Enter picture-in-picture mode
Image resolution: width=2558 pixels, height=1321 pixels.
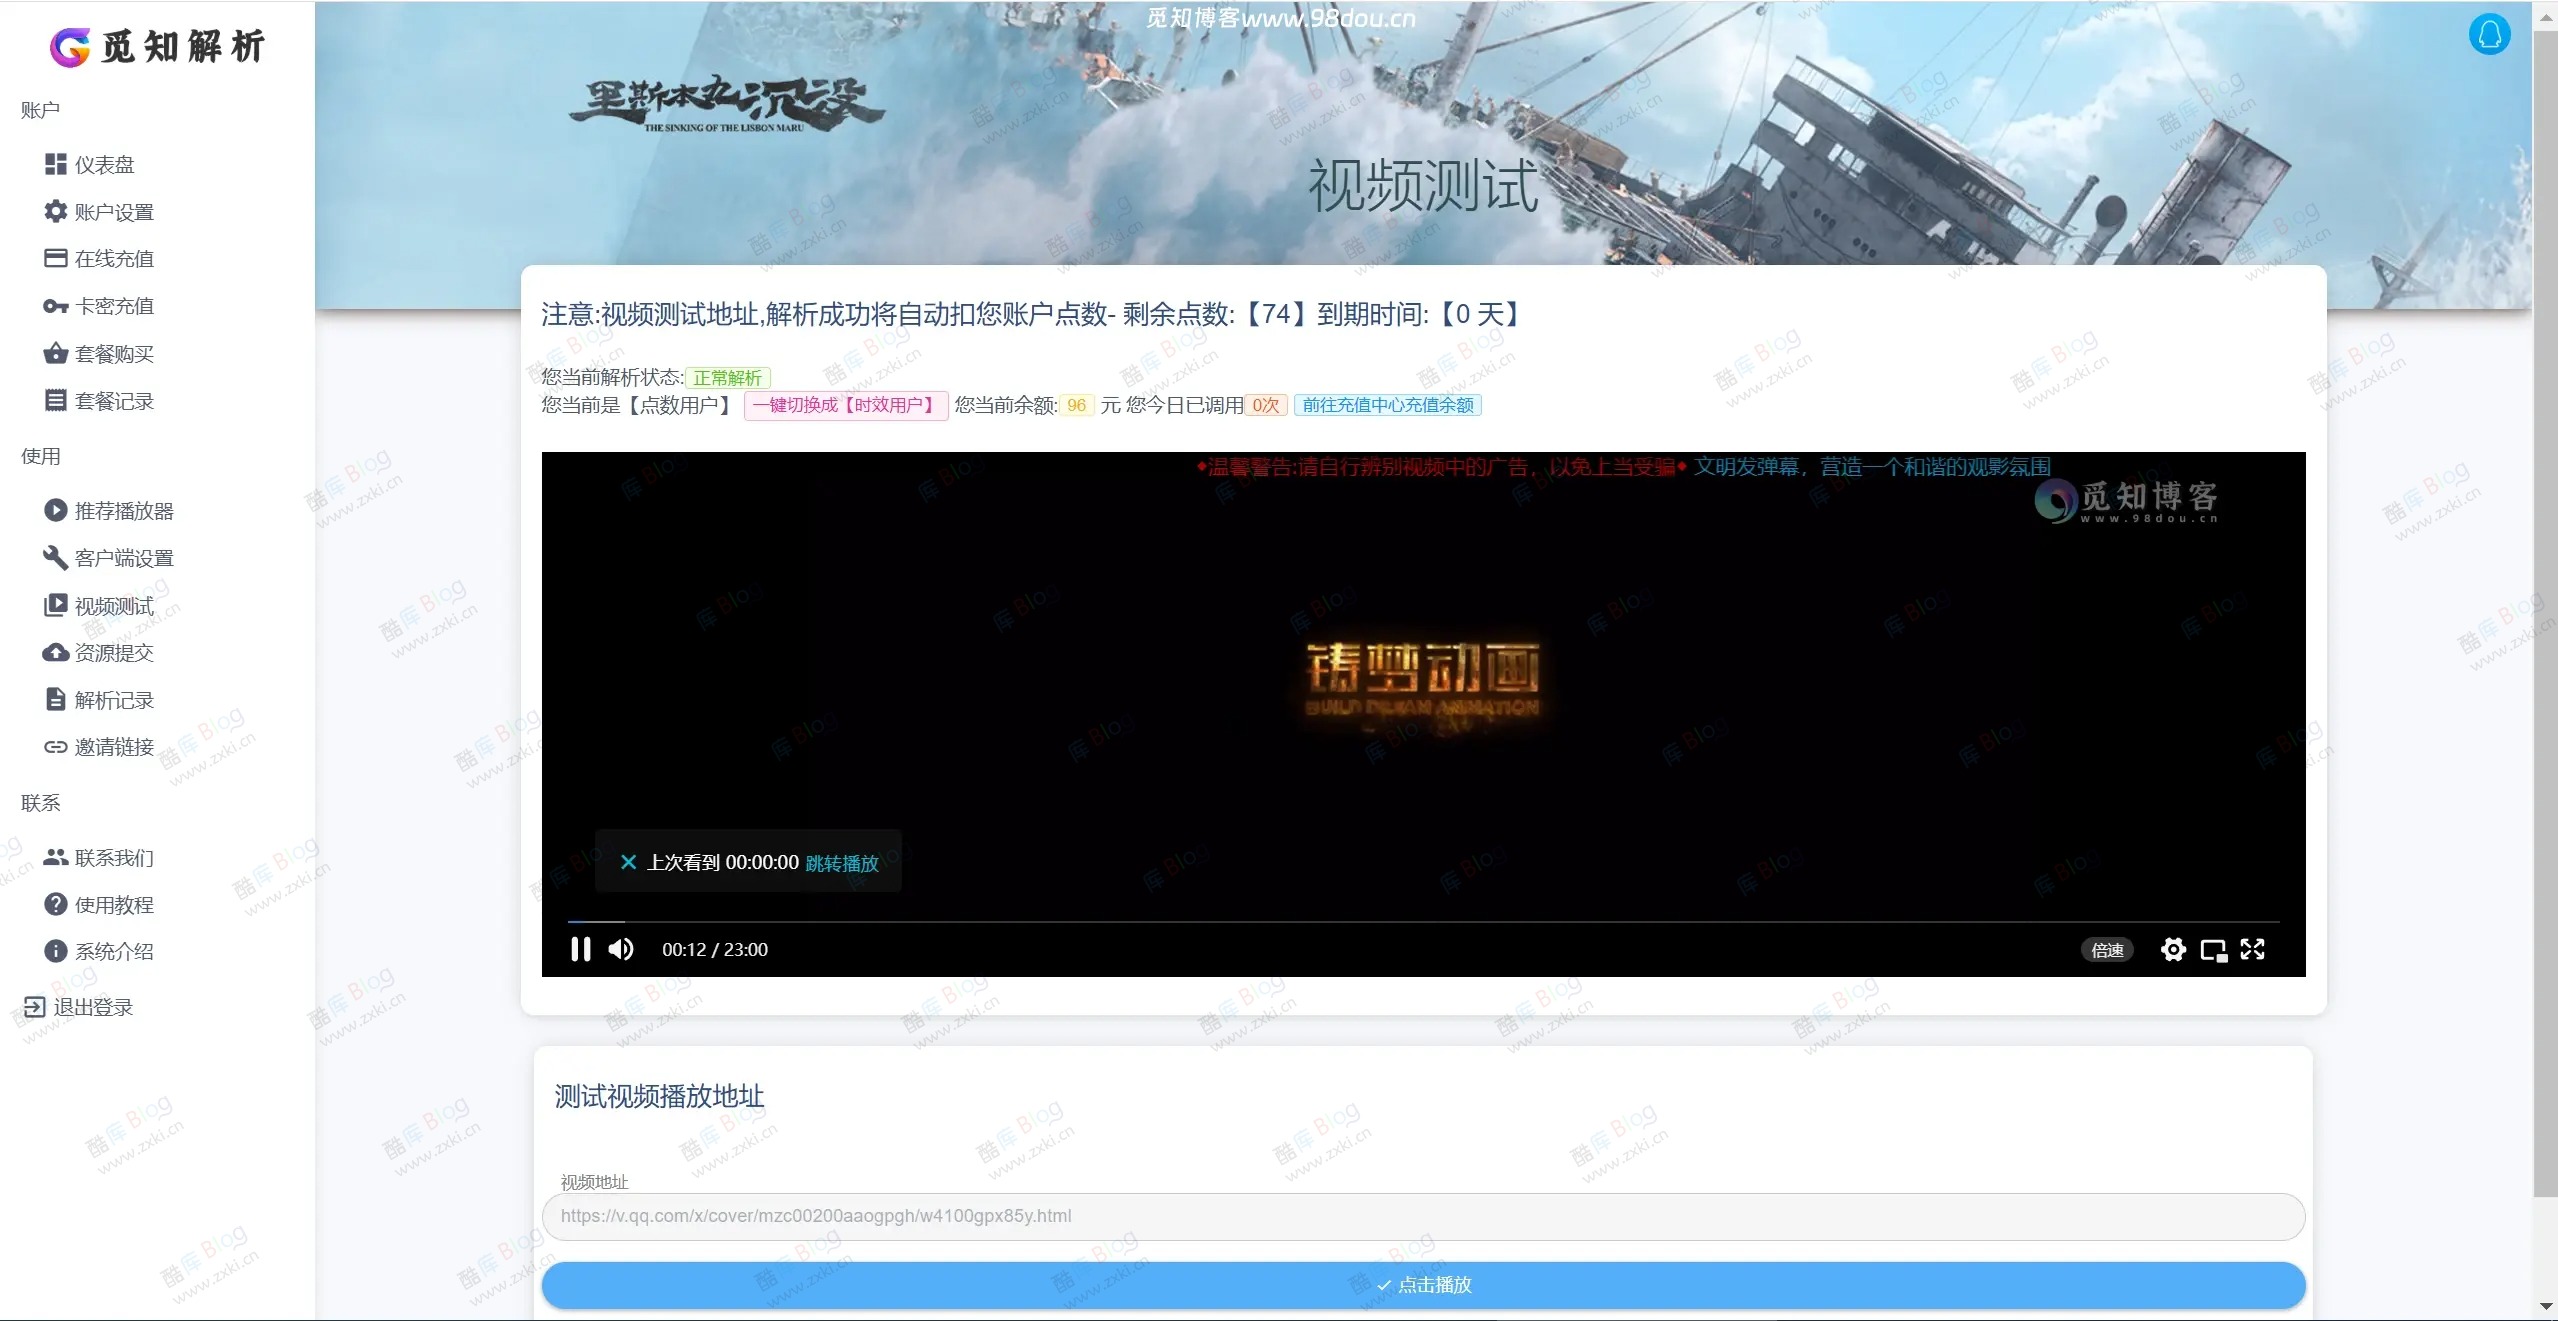click(2214, 949)
